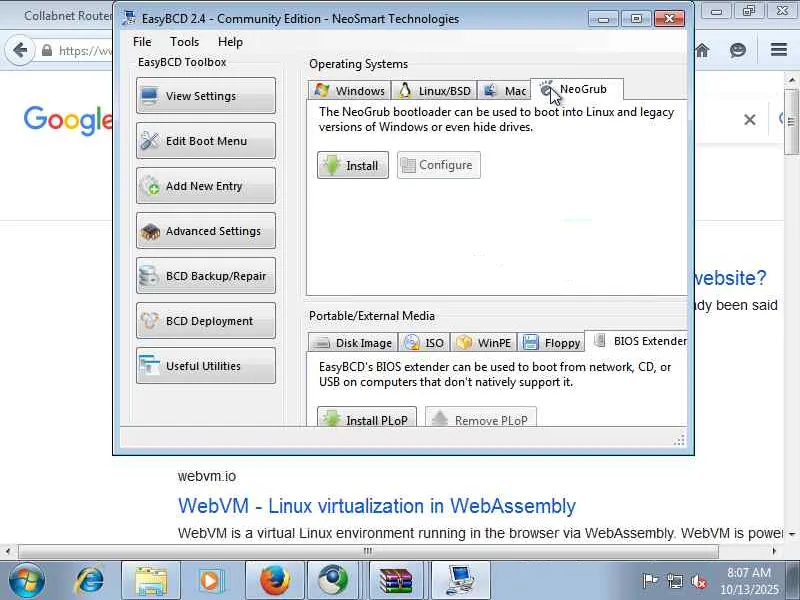Install the NeoGrub bootloader
800x600 pixels.
pyautogui.click(x=353, y=165)
